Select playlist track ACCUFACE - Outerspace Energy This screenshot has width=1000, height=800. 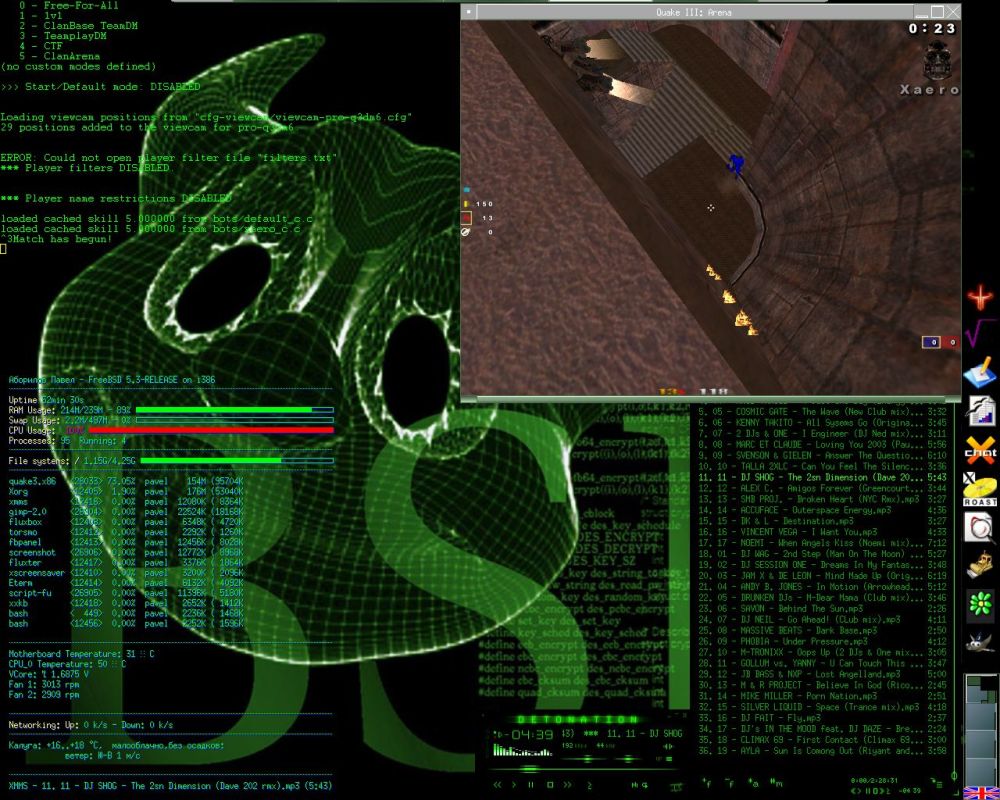click(x=822, y=510)
